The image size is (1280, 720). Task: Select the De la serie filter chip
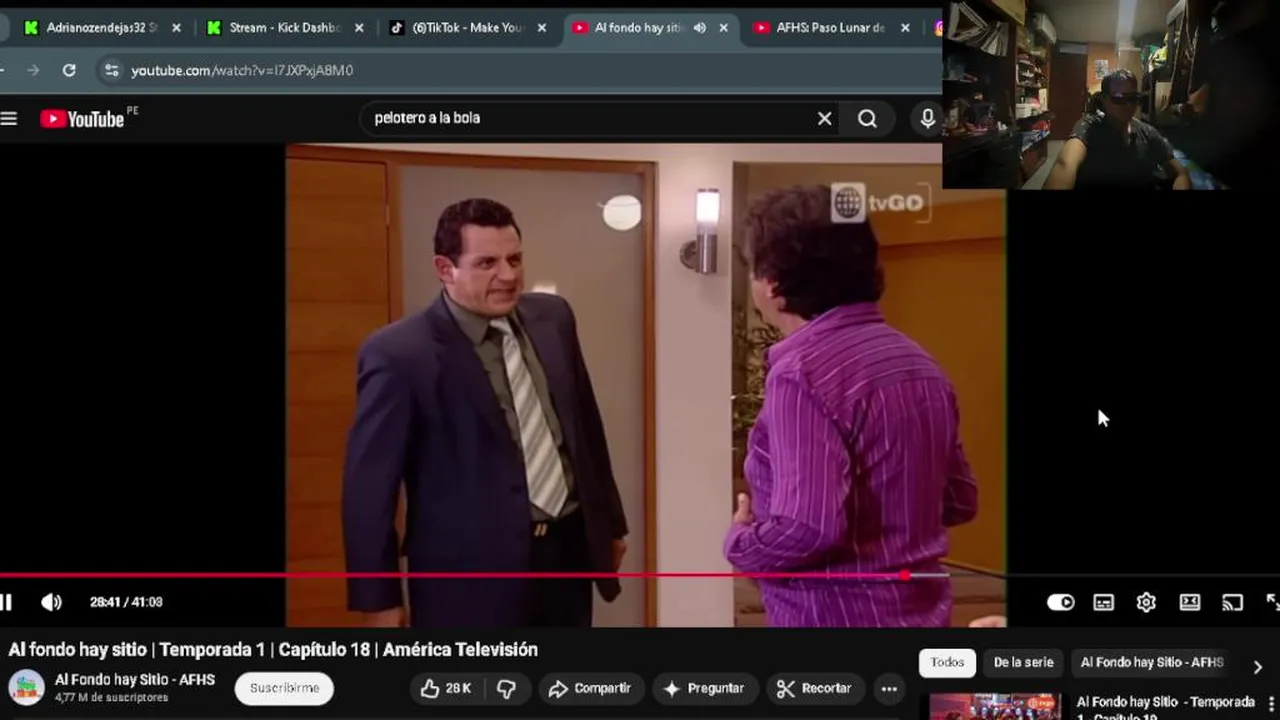coord(1023,662)
